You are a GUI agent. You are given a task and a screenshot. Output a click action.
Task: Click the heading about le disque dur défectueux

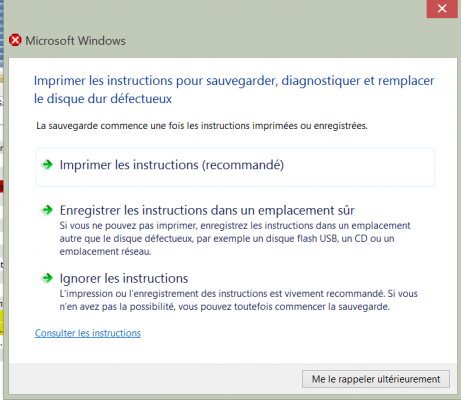234,90
